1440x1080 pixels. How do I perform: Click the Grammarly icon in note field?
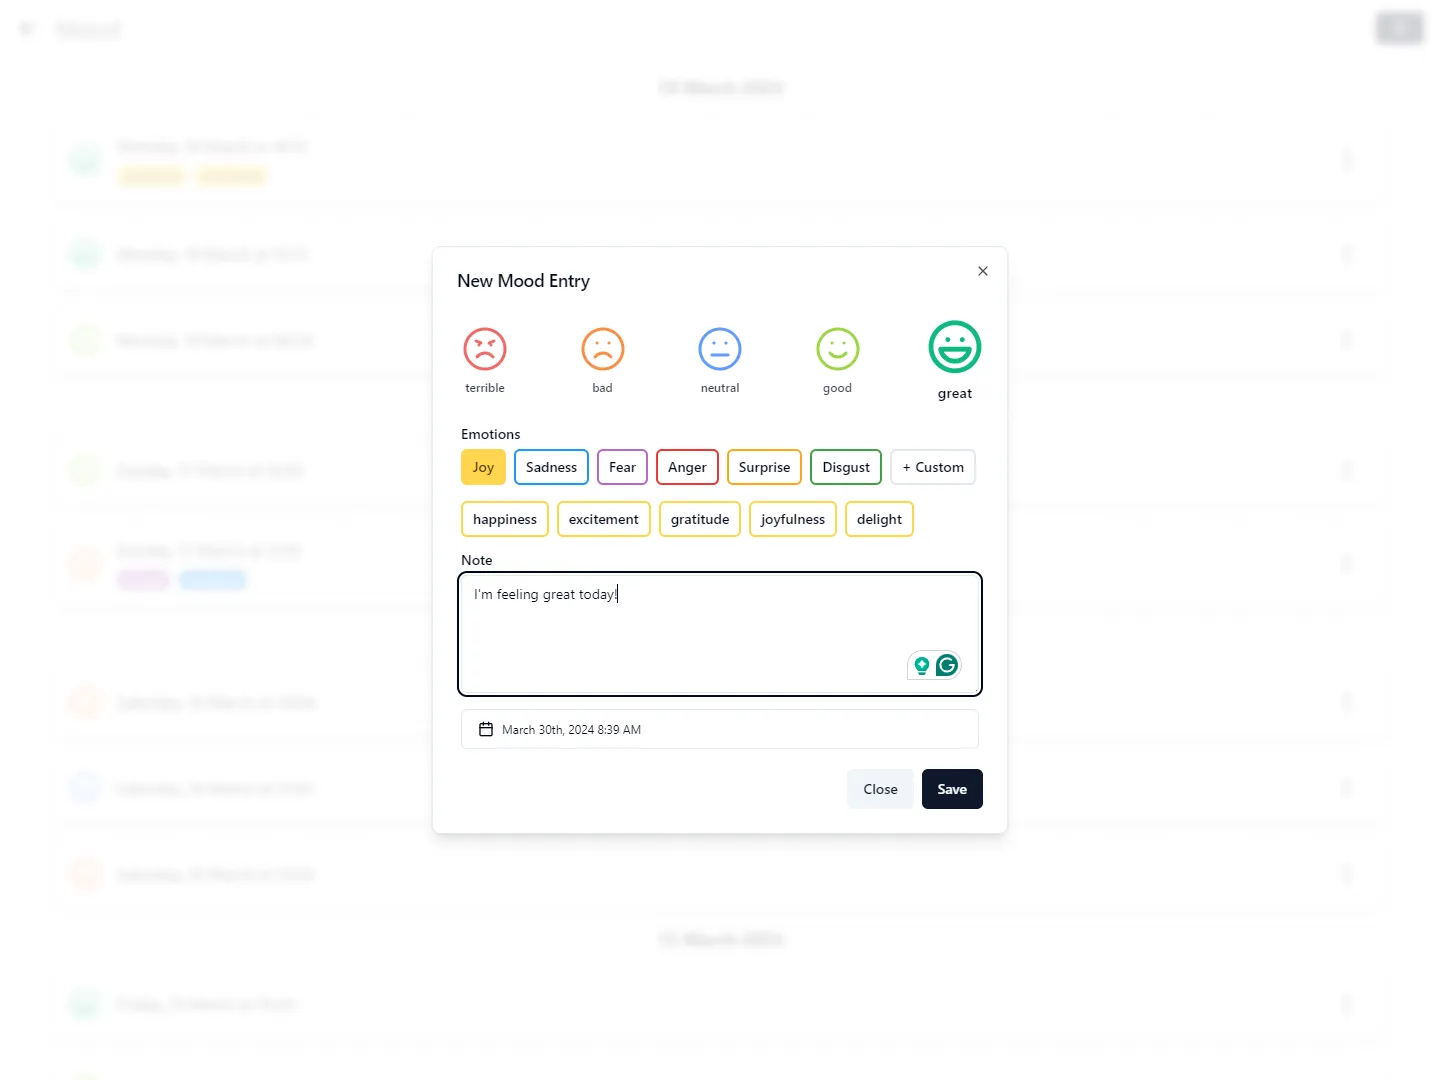(x=947, y=665)
